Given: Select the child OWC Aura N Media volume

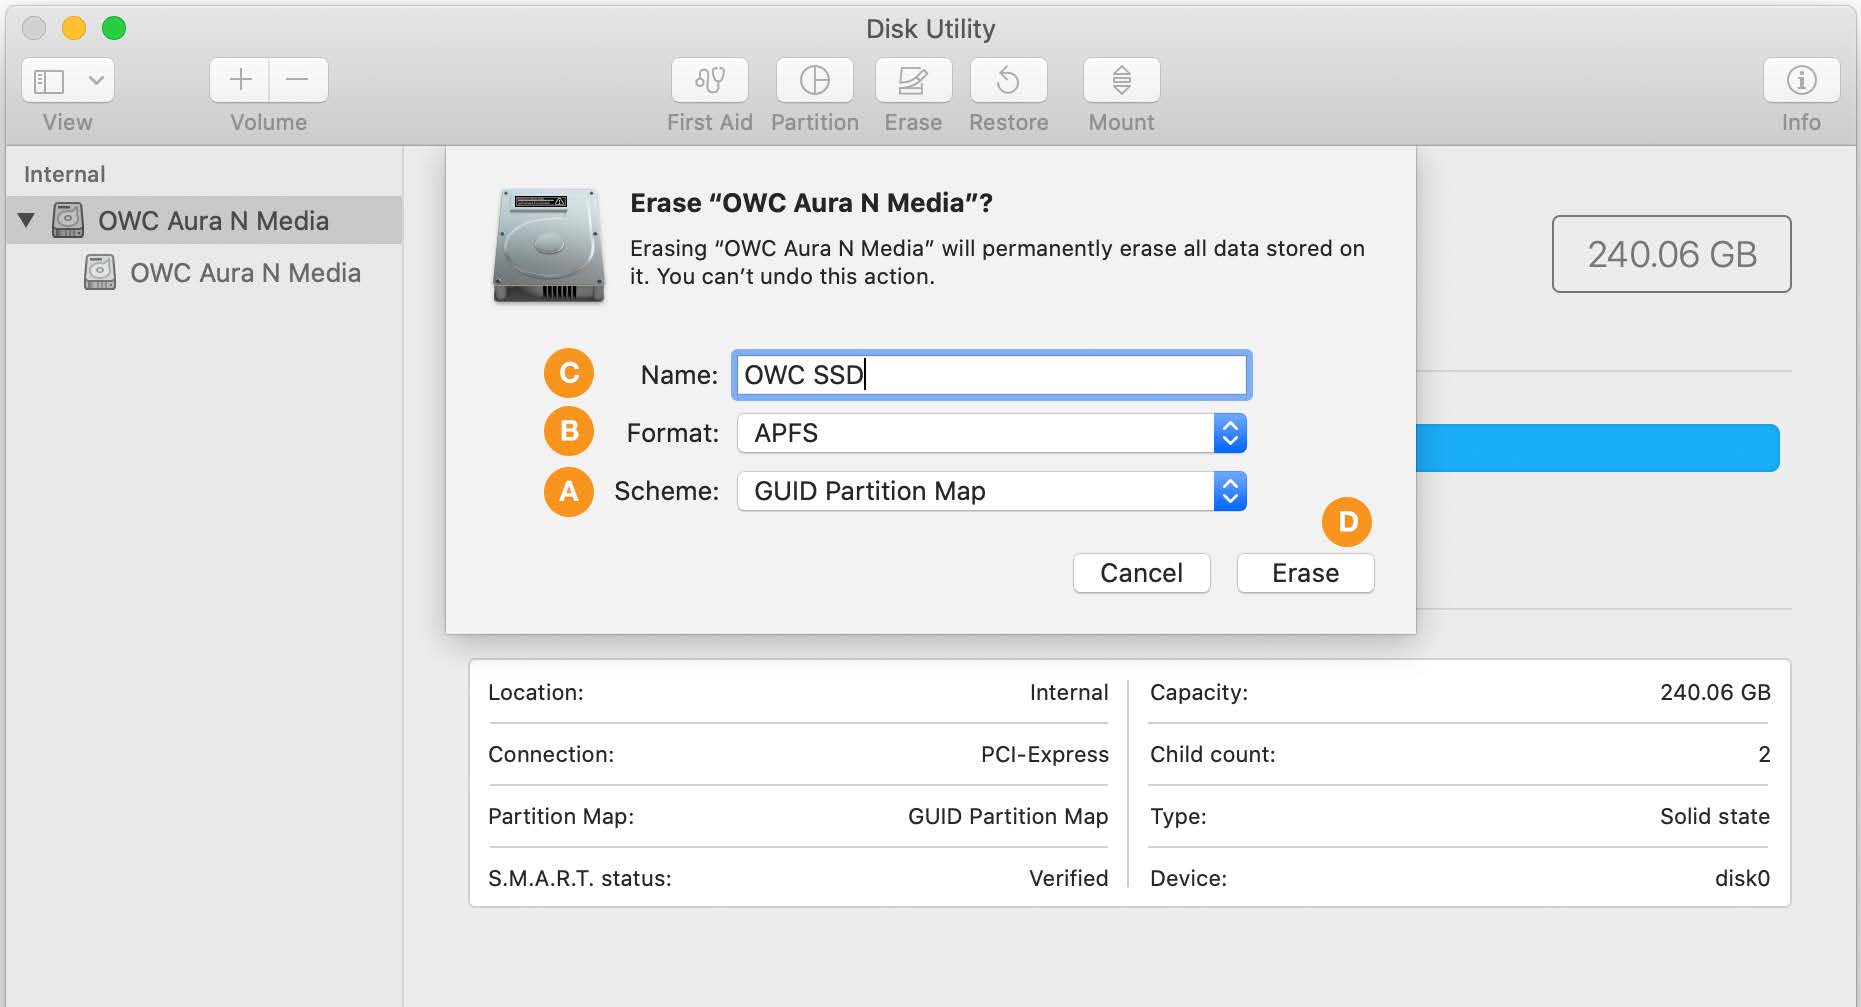Looking at the screenshot, I should (x=245, y=273).
